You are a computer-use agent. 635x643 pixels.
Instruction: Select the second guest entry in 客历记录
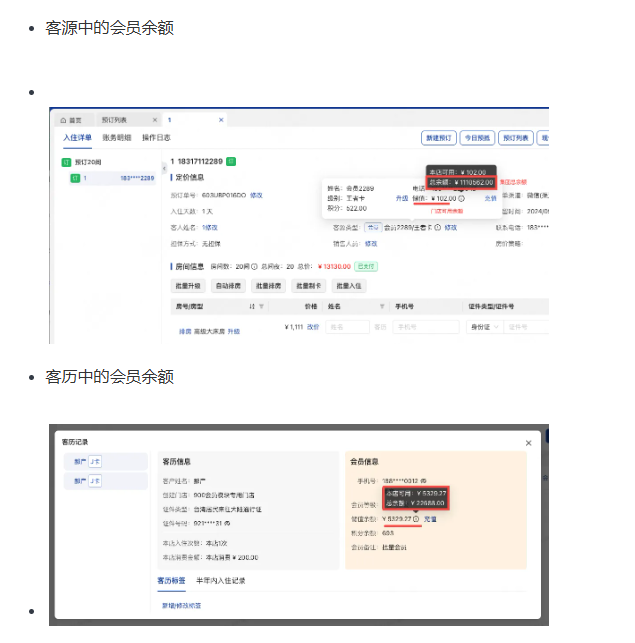coord(106,481)
